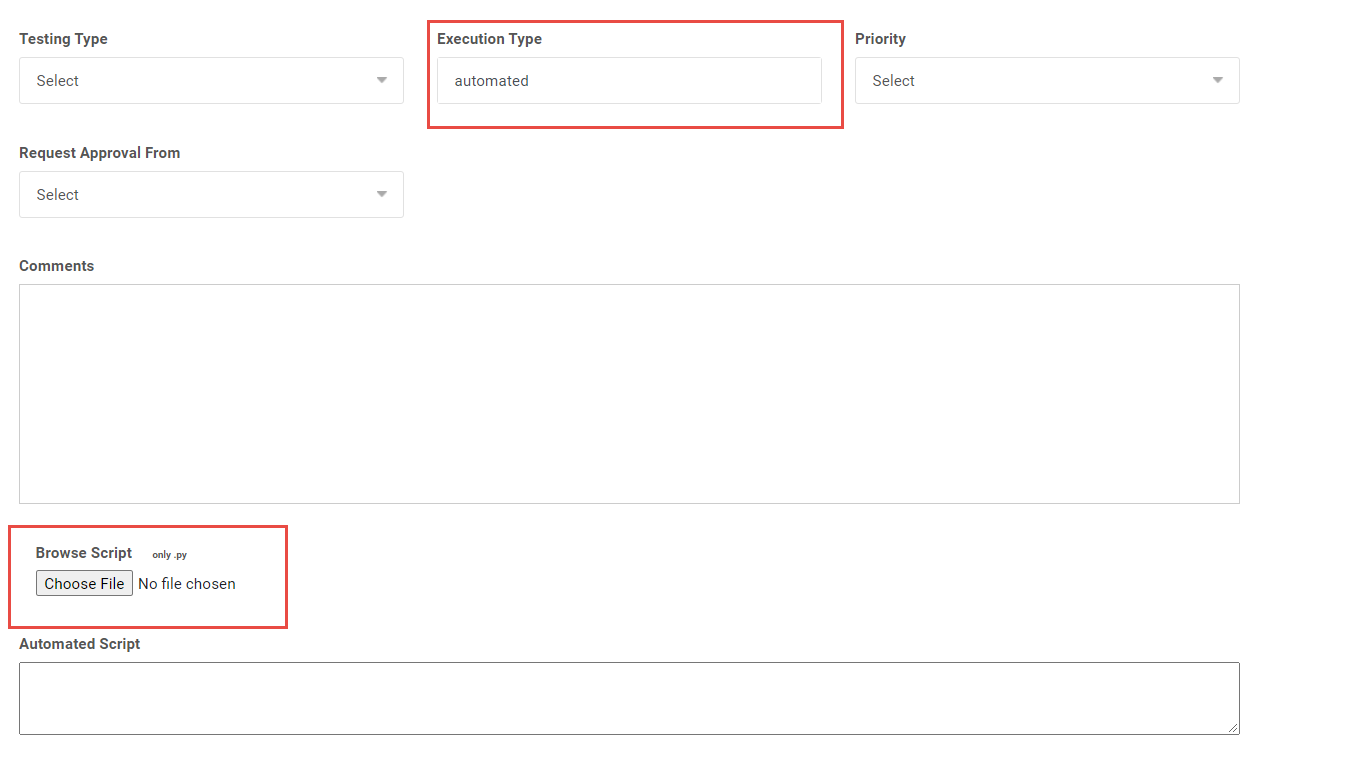Click the 'No file chosen' text

click(x=187, y=584)
